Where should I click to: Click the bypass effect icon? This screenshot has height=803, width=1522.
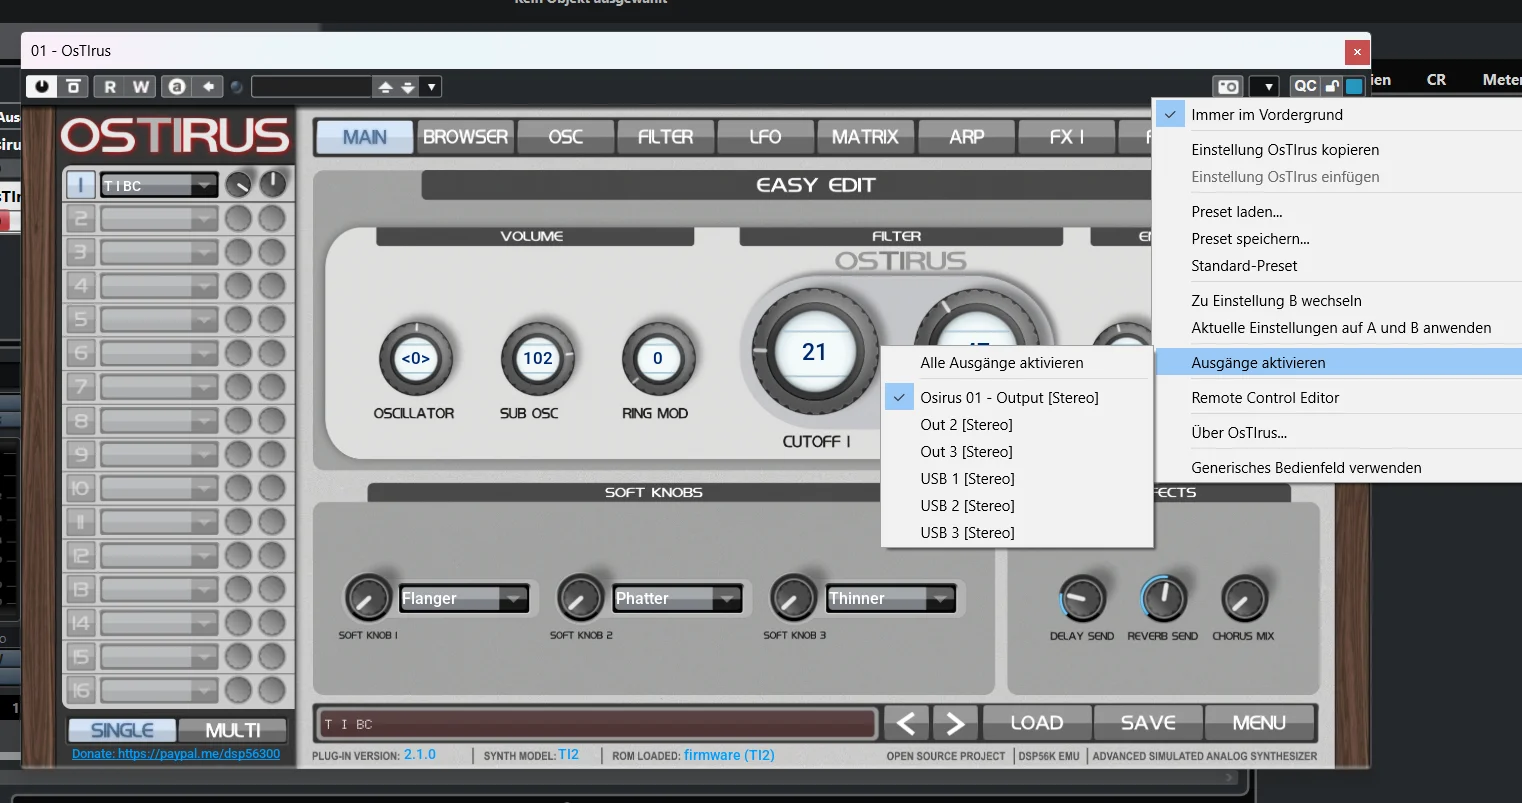tap(73, 87)
